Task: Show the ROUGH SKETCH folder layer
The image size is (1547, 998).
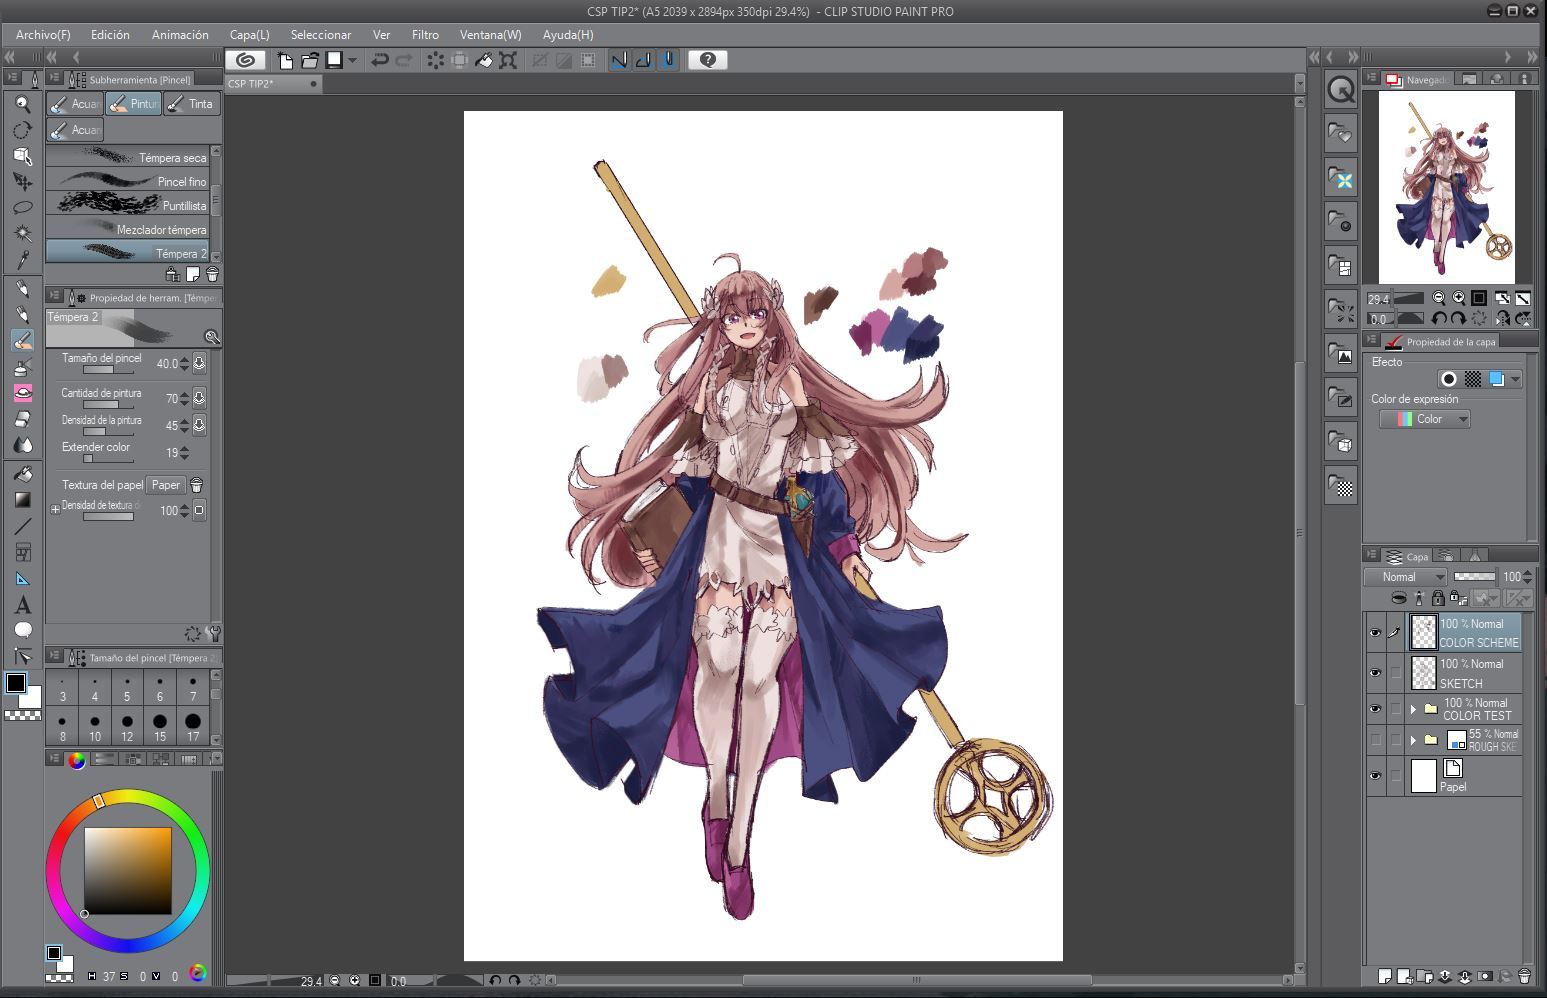Action: [x=1376, y=740]
